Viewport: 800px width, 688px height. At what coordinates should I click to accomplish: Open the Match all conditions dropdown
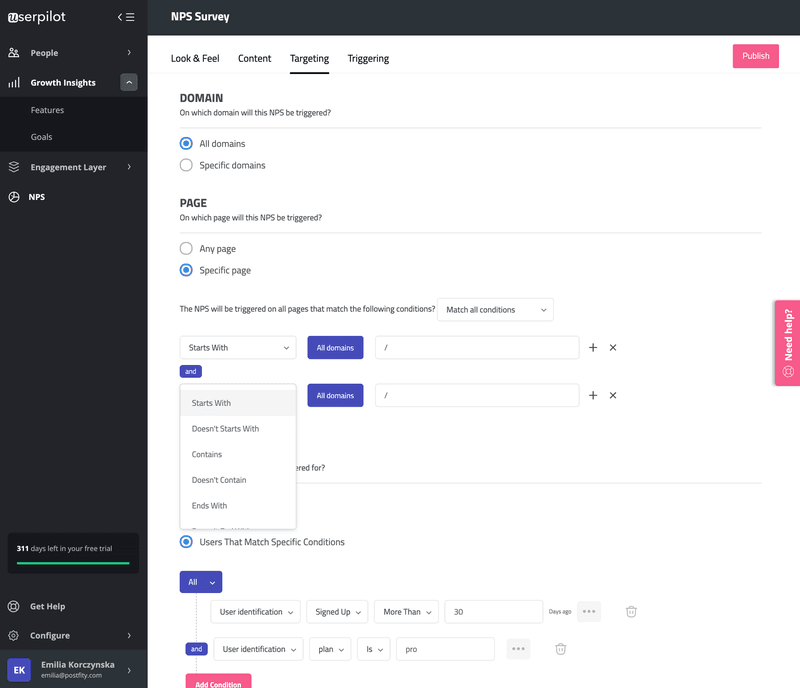click(x=496, y=310)
